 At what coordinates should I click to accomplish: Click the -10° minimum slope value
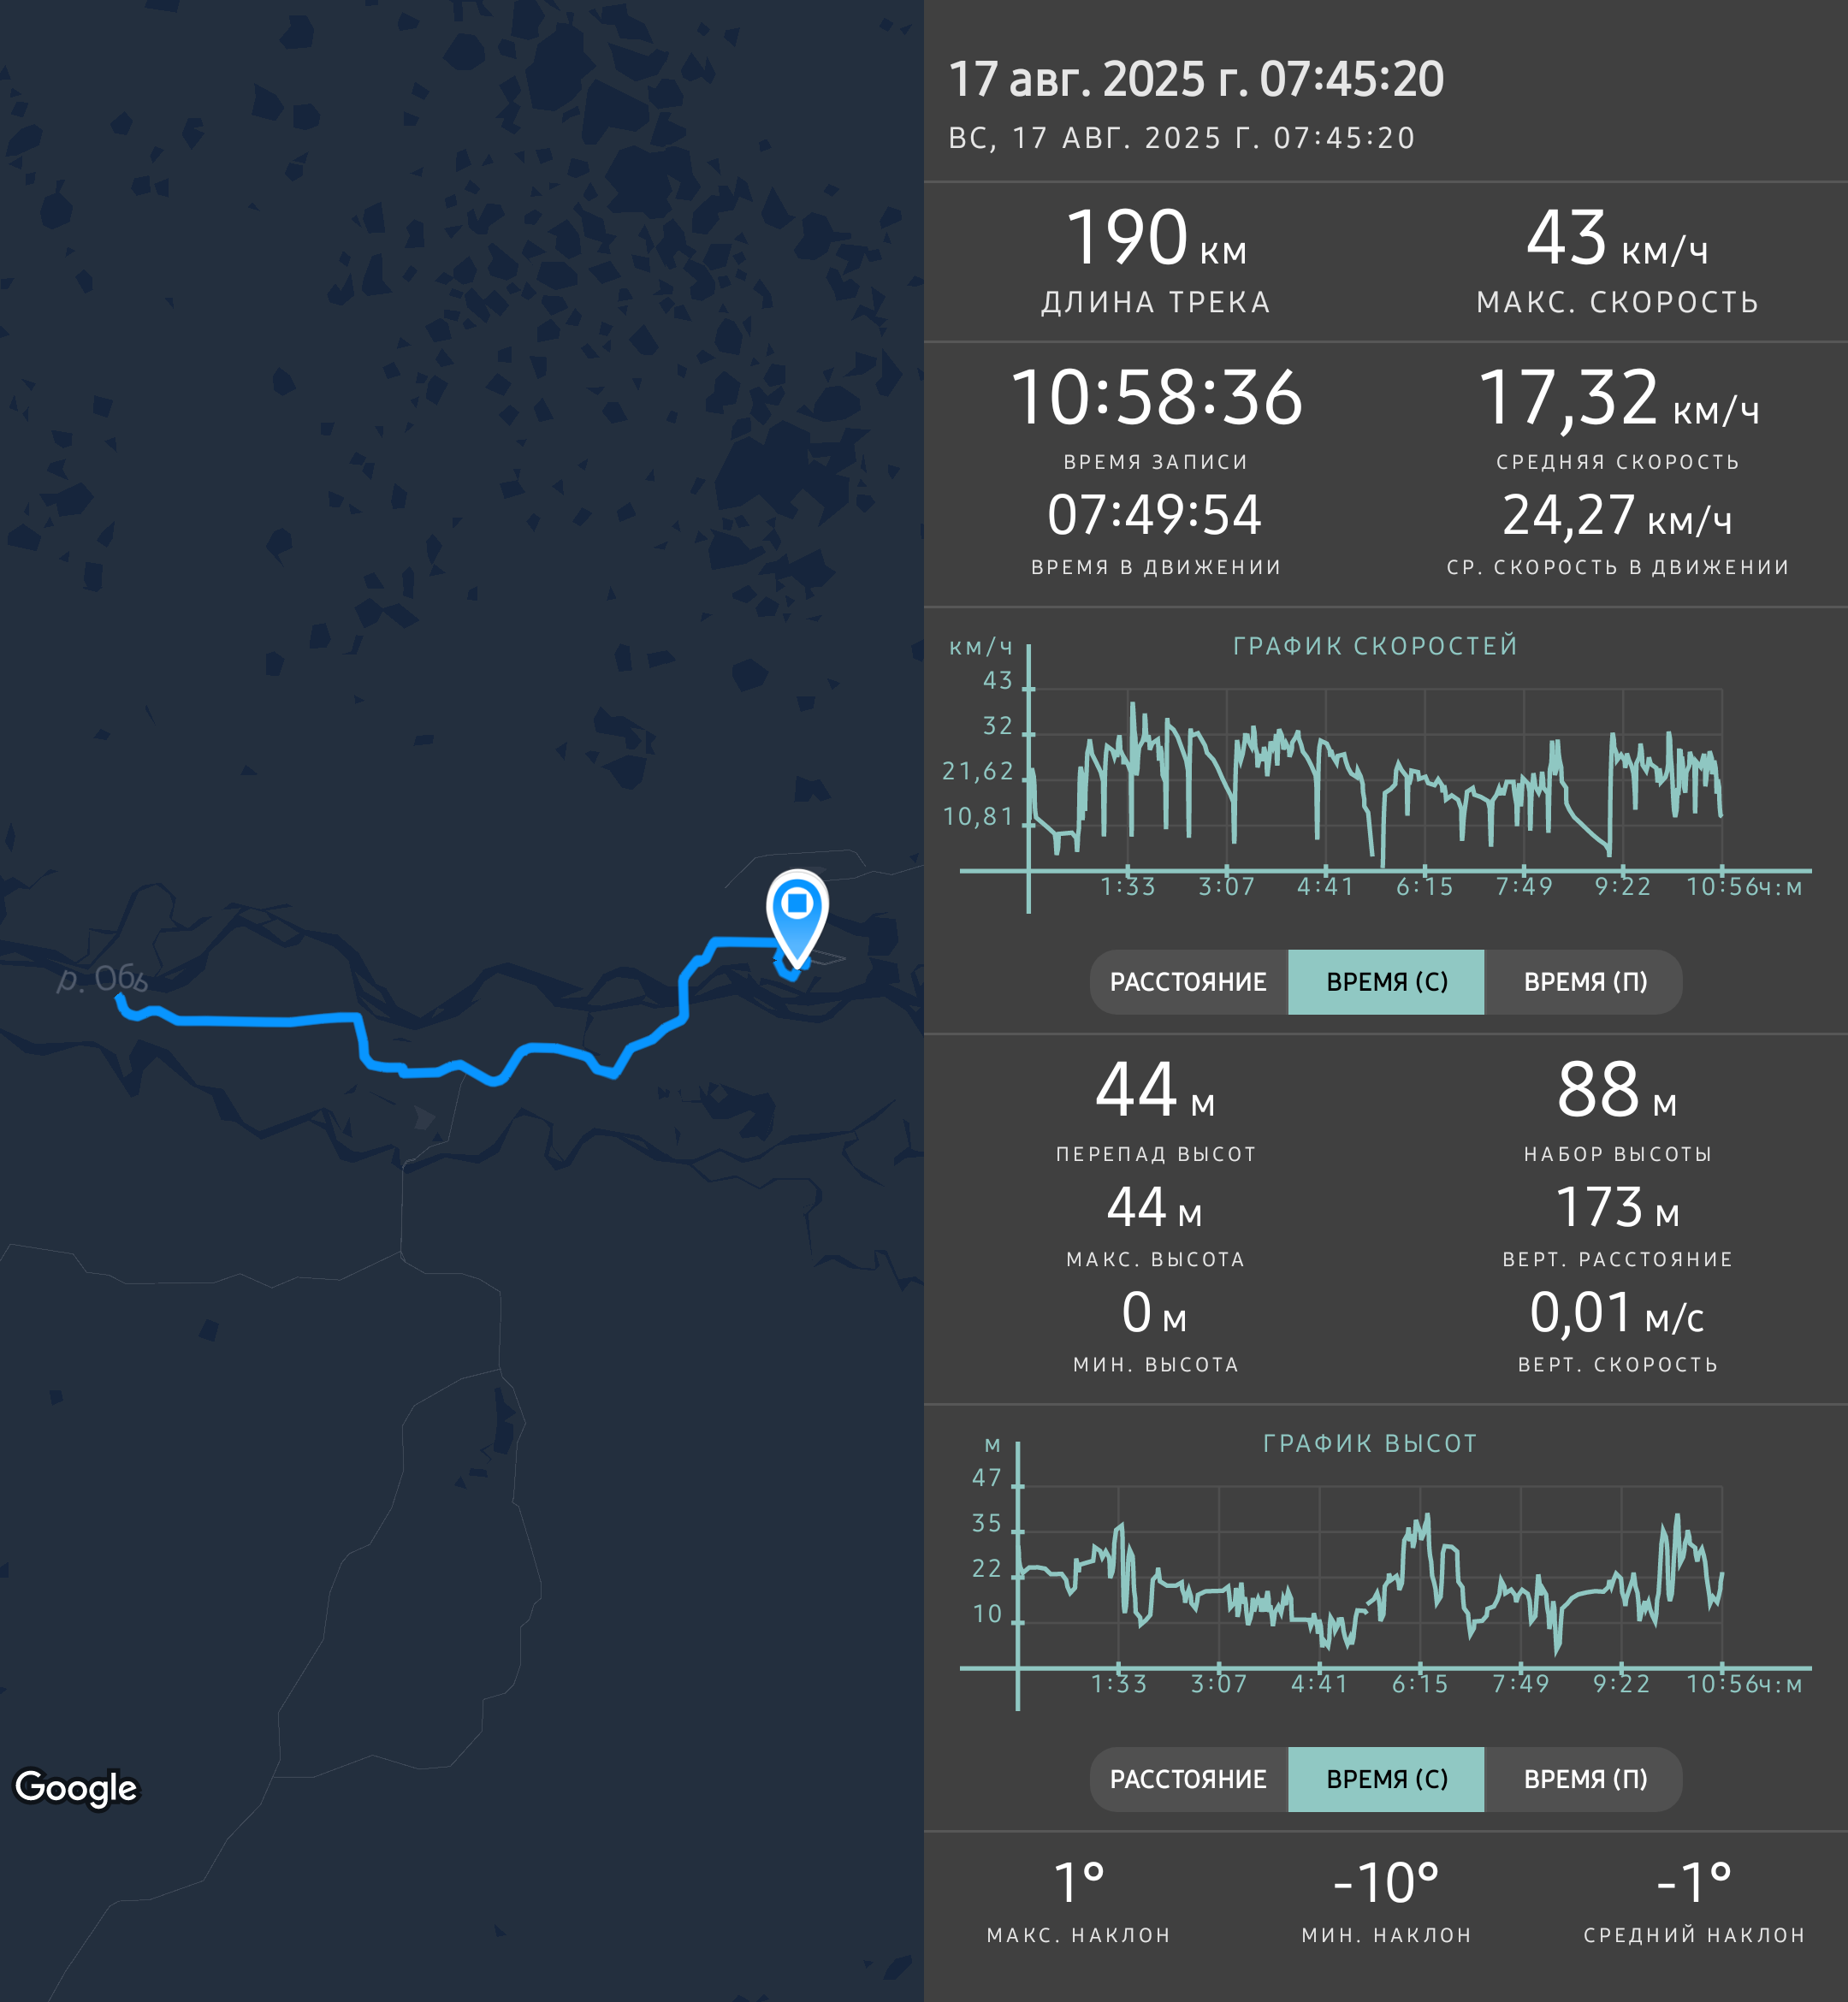pyautogui.click(x=1386, y=1883)
